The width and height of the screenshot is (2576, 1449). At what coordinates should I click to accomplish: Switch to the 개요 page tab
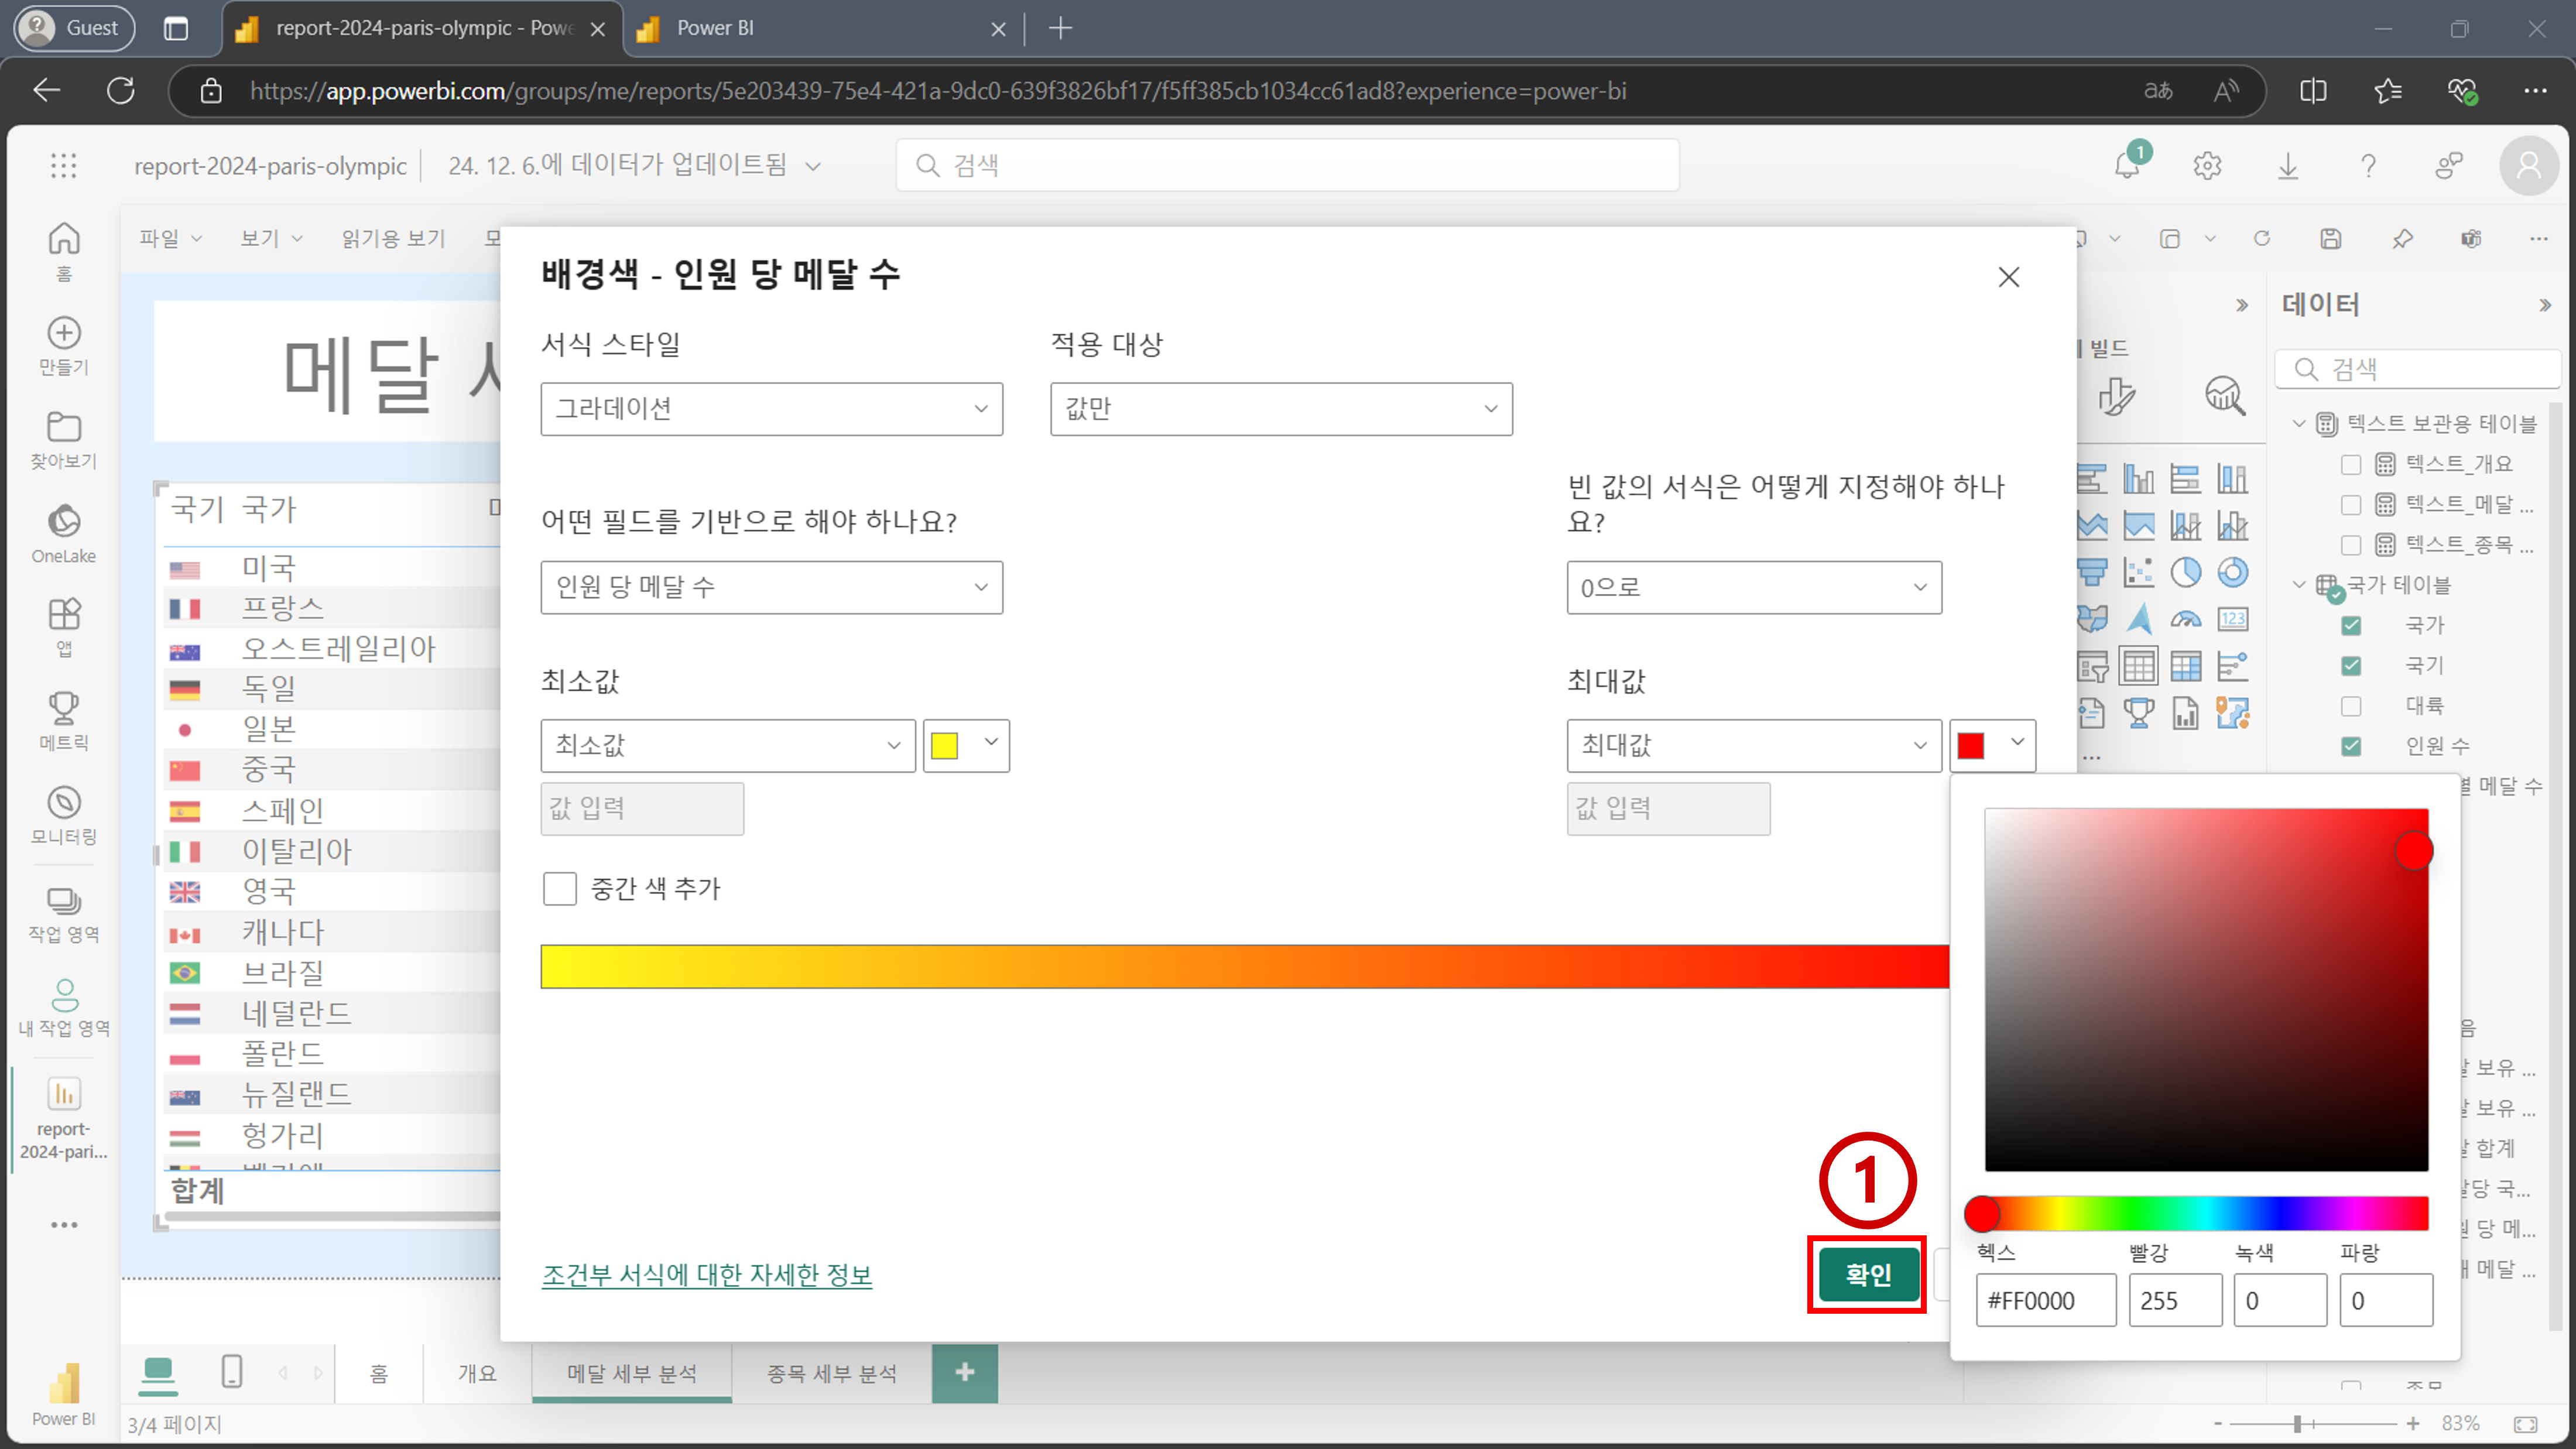[x=477, y=1373]
